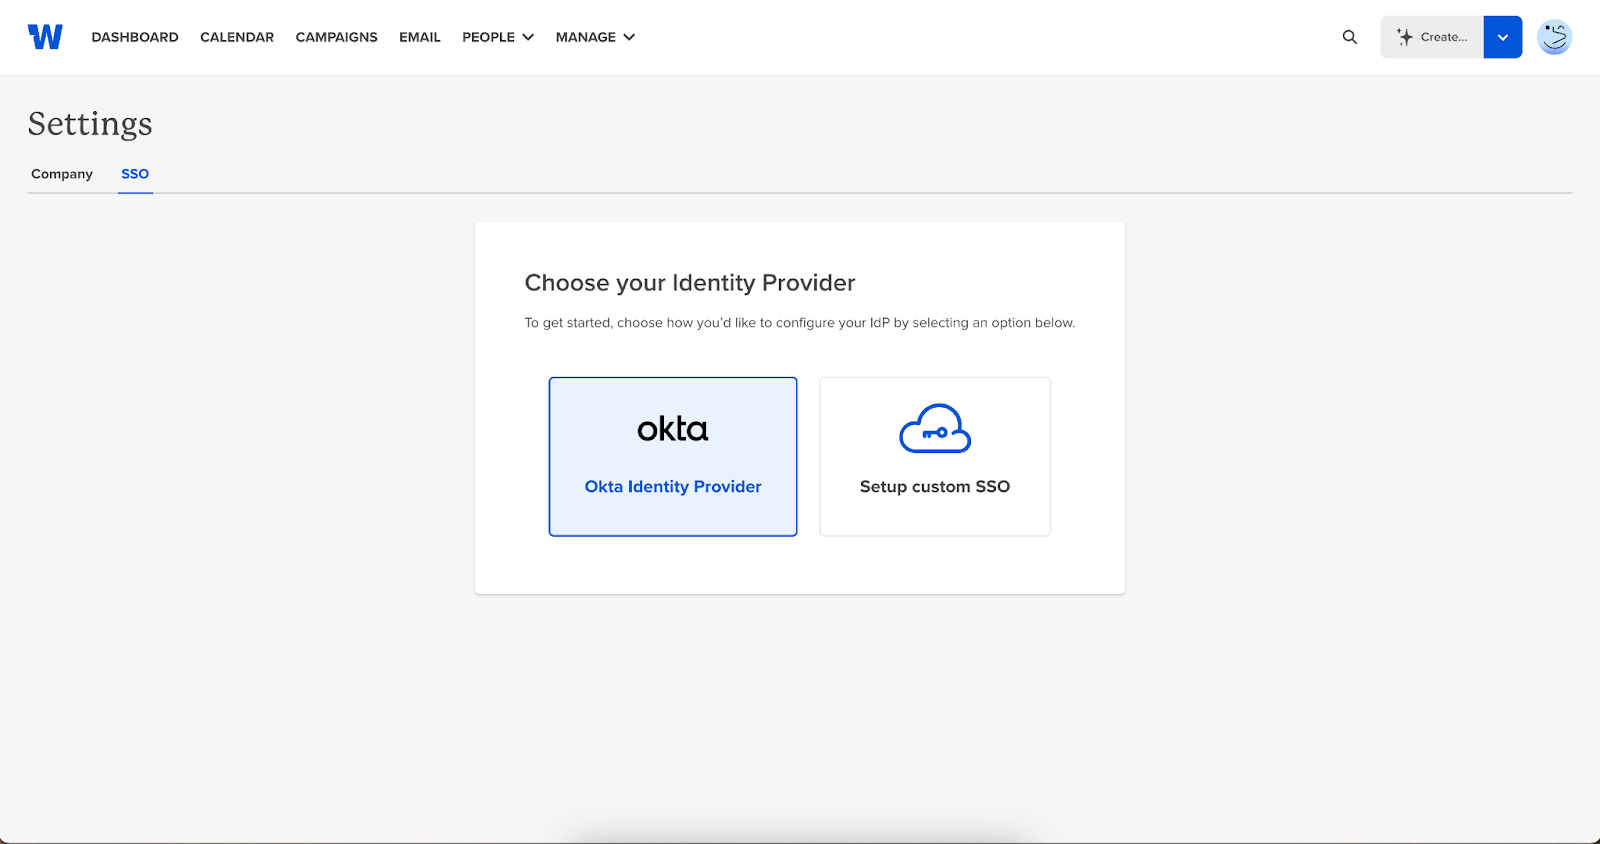Image resolution: width=1600 pixels, height=844 pixels.
Task: Go to CALENDAR
Action: coord(237,37)
